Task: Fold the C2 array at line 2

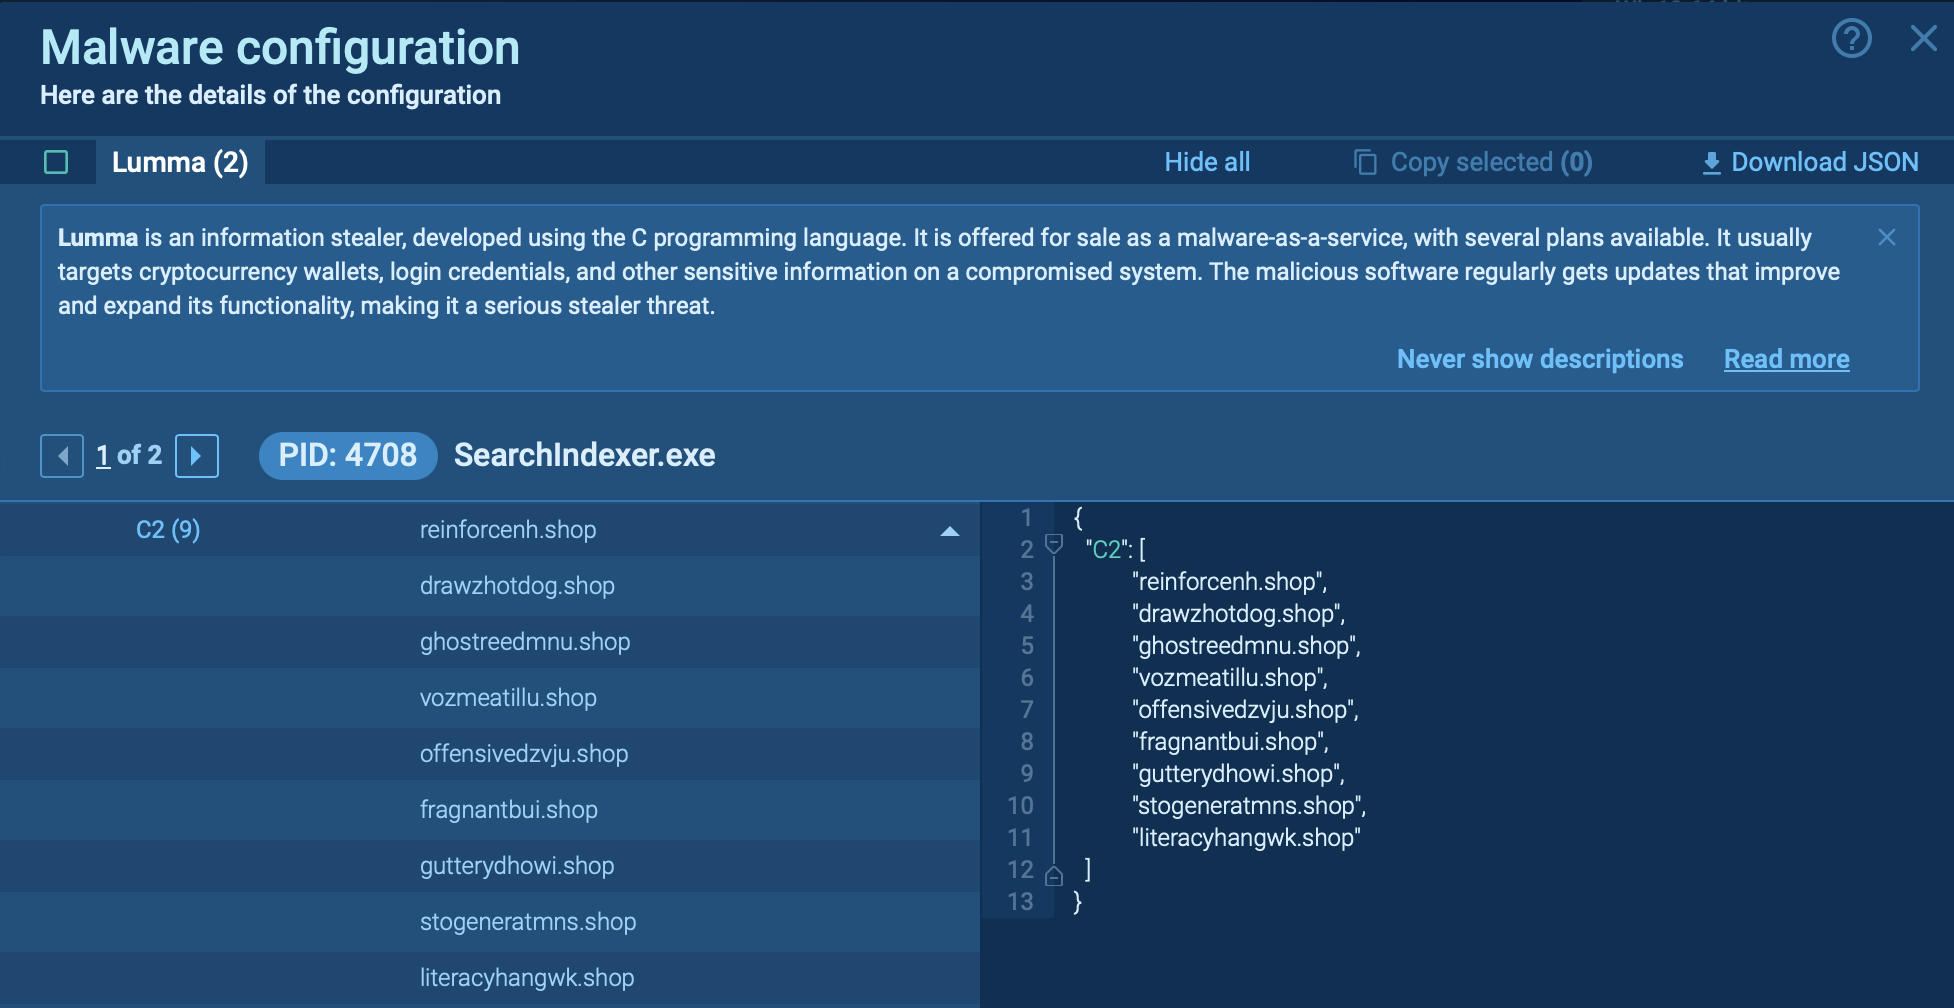Action: [x=1053, y=544]
